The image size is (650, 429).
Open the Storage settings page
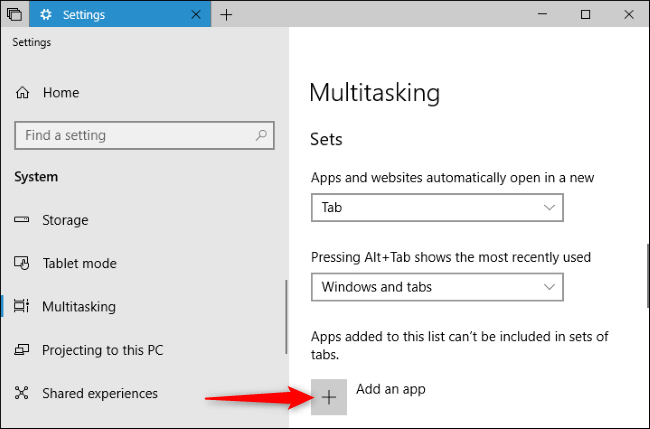pyautogui.click(x=65, y=220)
